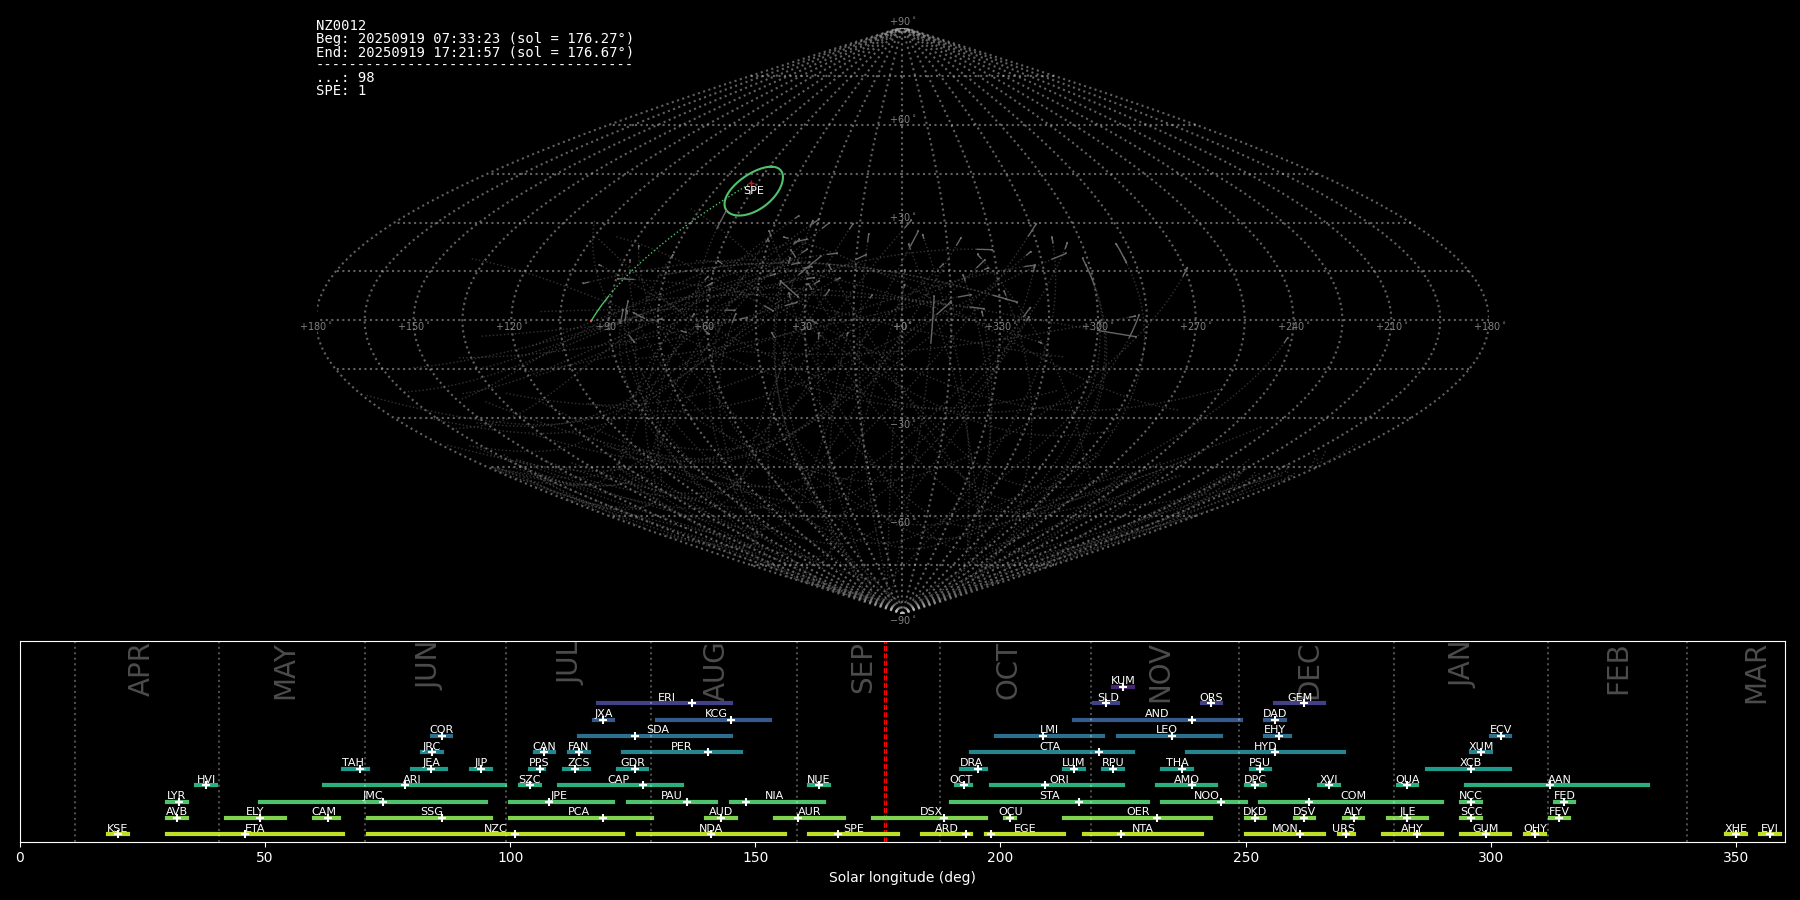
Task: Click the URS shower label in timeline
Action: point(1343,828)
